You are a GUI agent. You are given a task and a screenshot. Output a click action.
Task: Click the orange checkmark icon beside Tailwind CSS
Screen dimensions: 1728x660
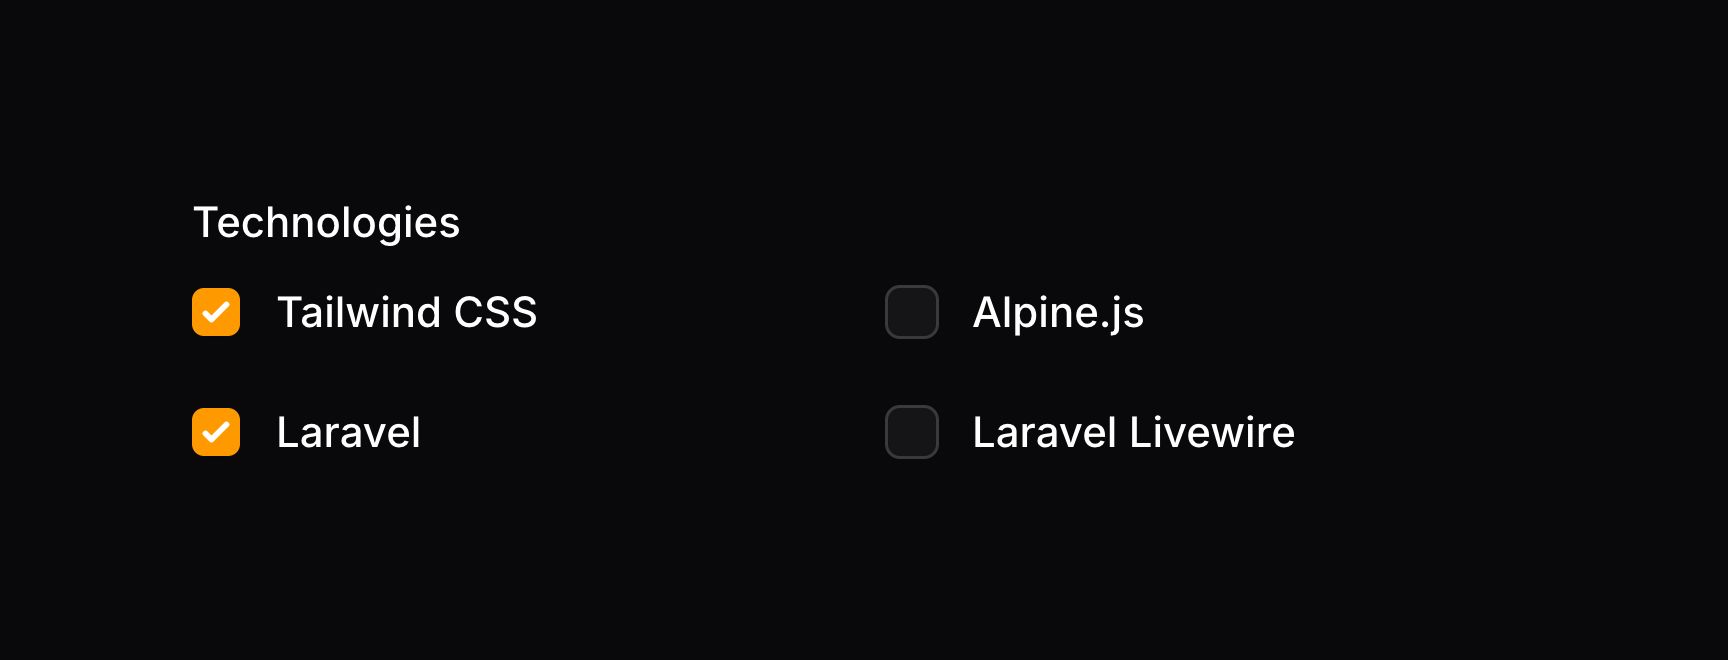[x=216, y=312]
